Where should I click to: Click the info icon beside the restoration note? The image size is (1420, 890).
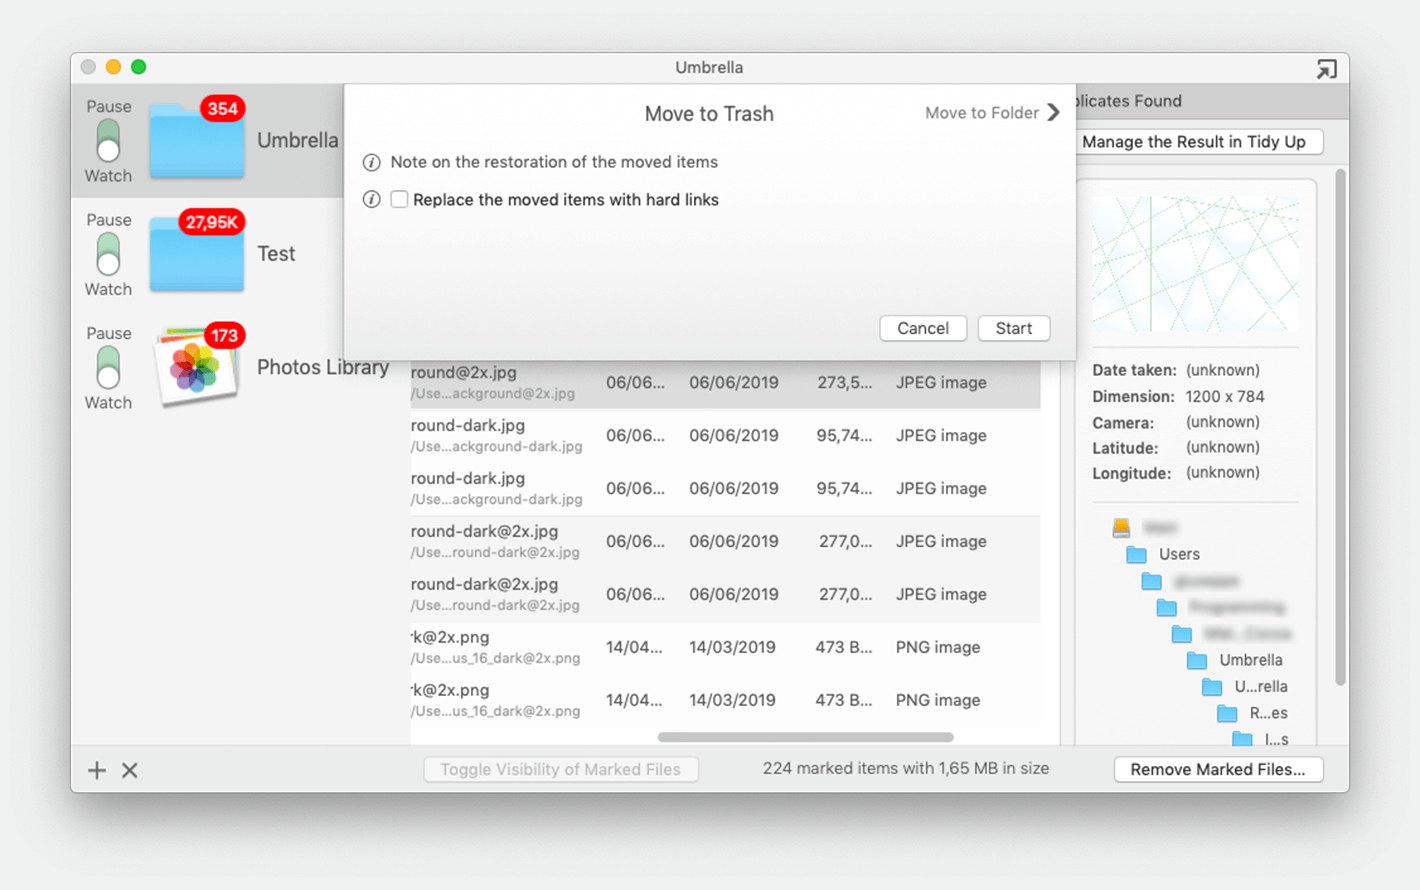[371, 162]
